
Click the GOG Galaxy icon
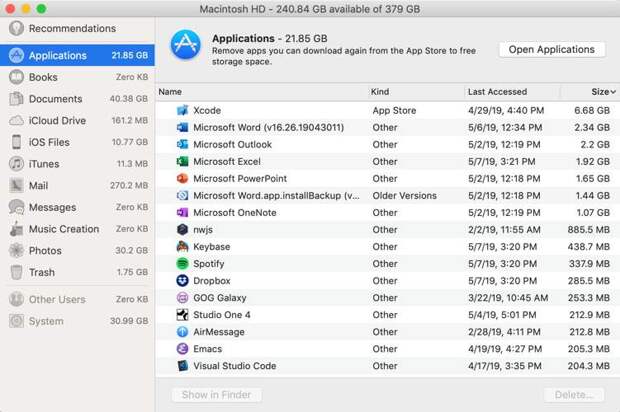(x=182, y=297)
